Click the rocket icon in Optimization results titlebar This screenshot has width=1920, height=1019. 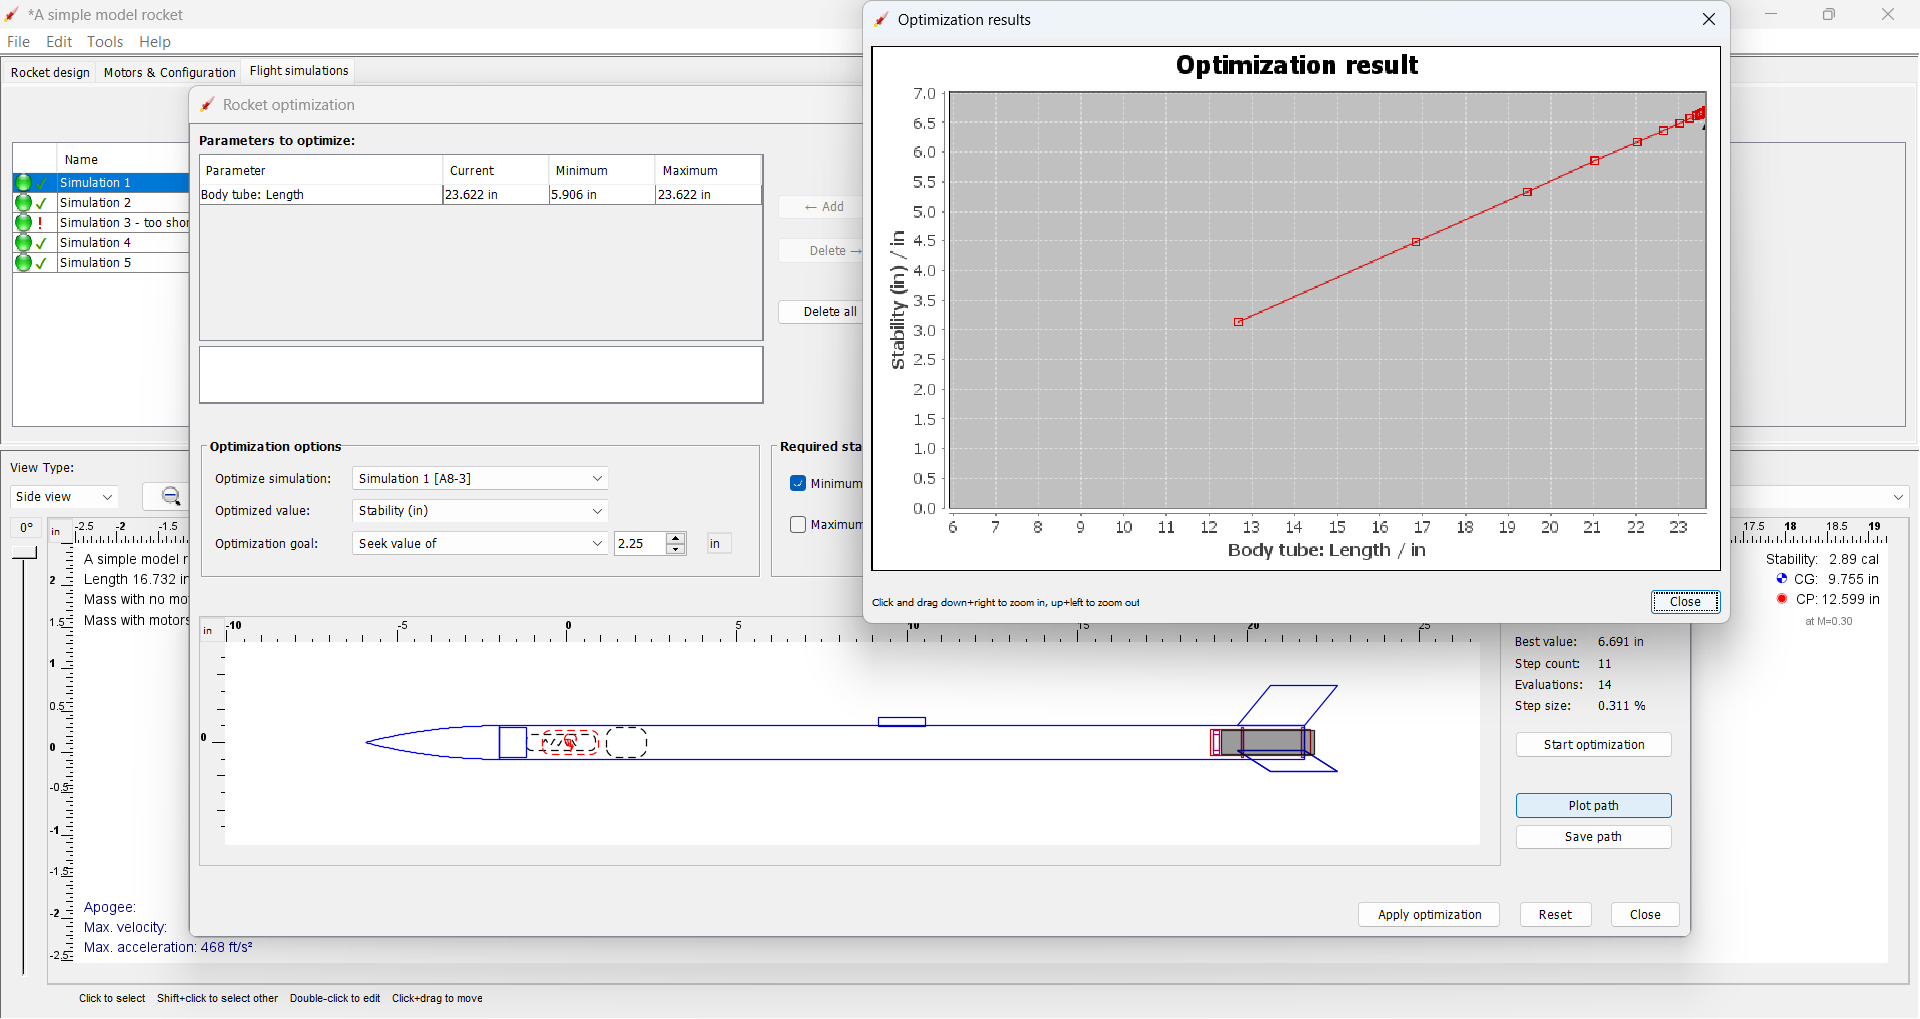[880, 19]
